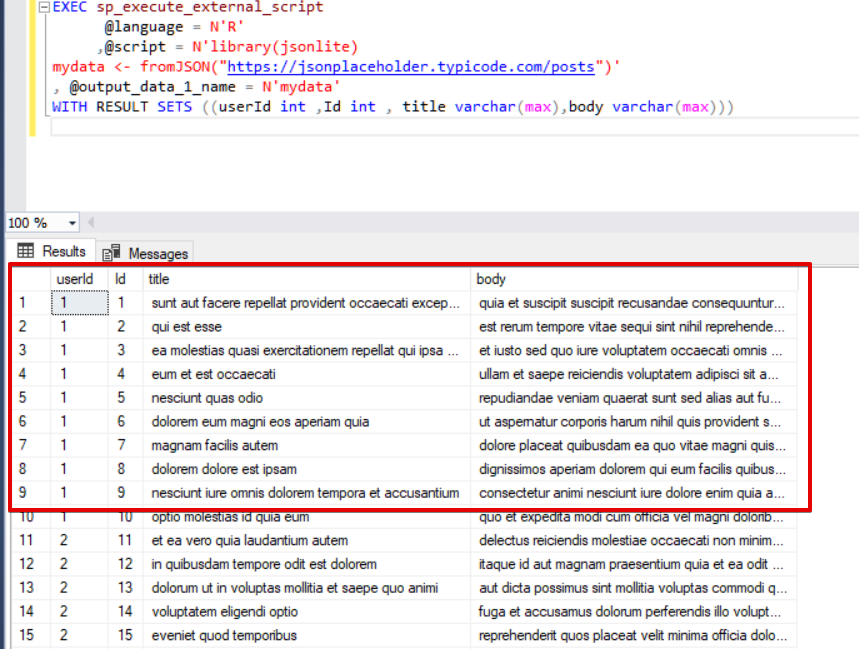
Task: Click Id cell with value 14
Action: (x=125, y=612)
